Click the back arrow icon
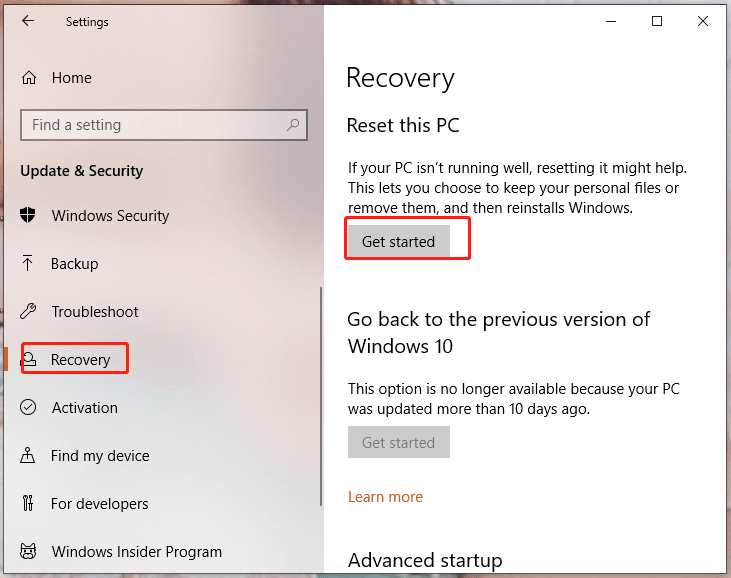The height and width of the screenshot is (578, 731). click(28, 21)
